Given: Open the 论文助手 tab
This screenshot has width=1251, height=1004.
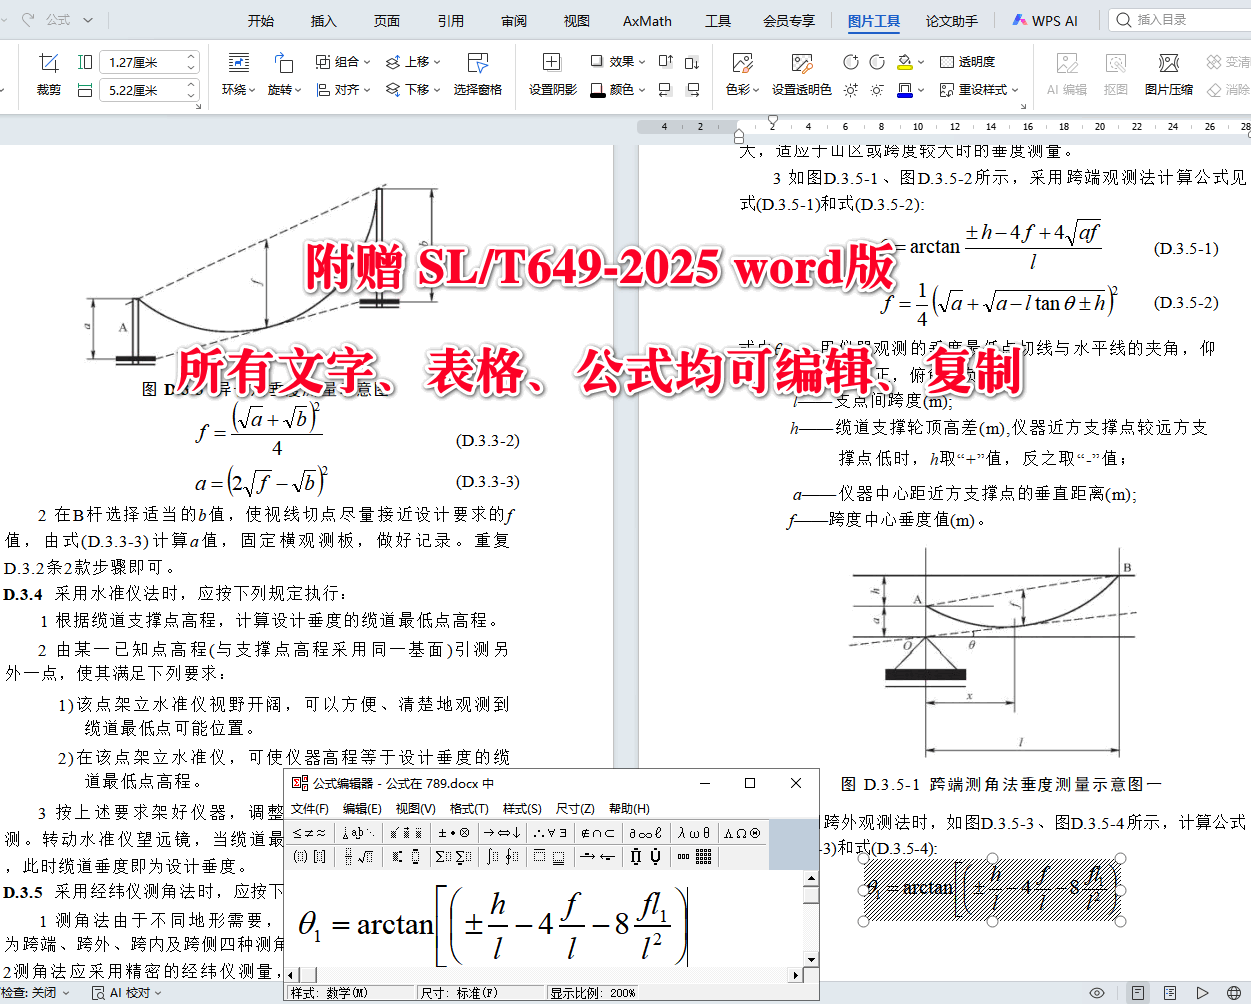Looking at the screenshot, I should click(952, 20).
